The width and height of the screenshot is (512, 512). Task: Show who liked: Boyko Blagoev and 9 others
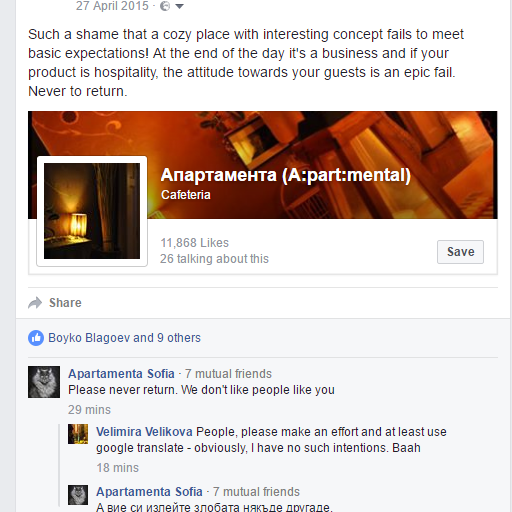[124, 338]
